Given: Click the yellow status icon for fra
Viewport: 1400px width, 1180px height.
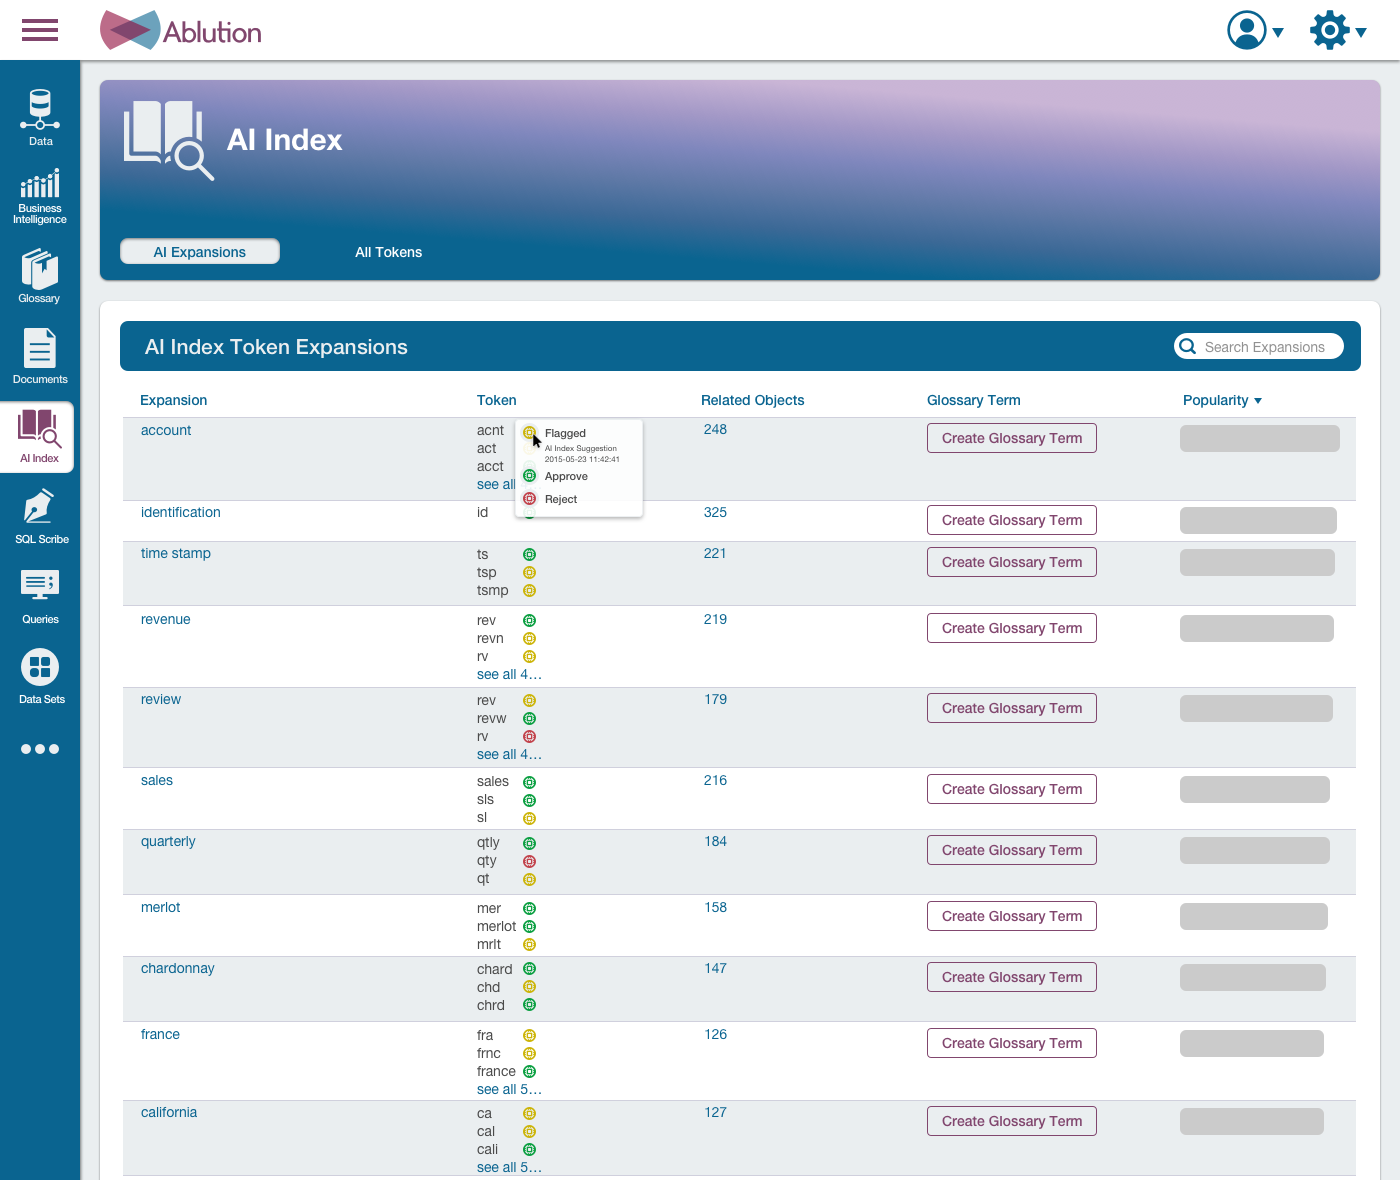Looking at the screenshot, I should click(x=530, y=1035).
